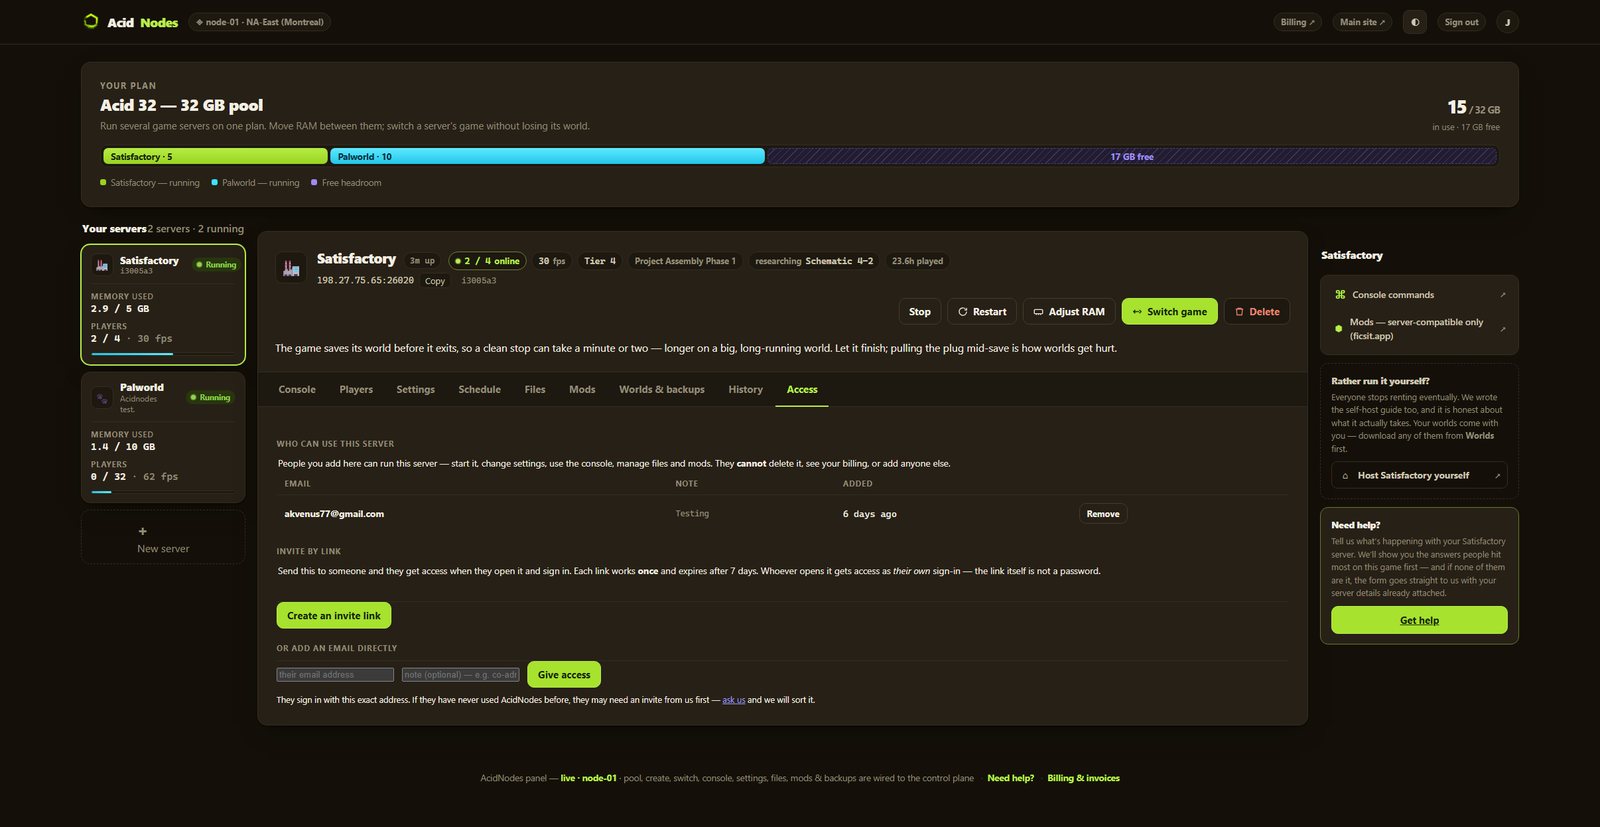Click the akvenus77@gmail.com email cell
This screenshot has width=1600, height=827.
click(x=334, y=514)
